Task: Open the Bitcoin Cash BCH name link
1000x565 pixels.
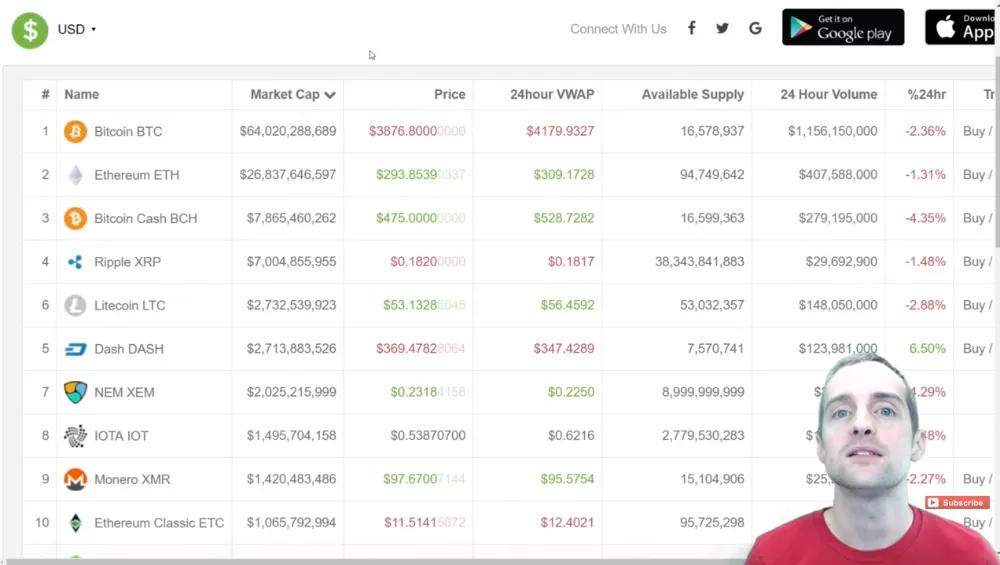Action: tap(145, 218)
